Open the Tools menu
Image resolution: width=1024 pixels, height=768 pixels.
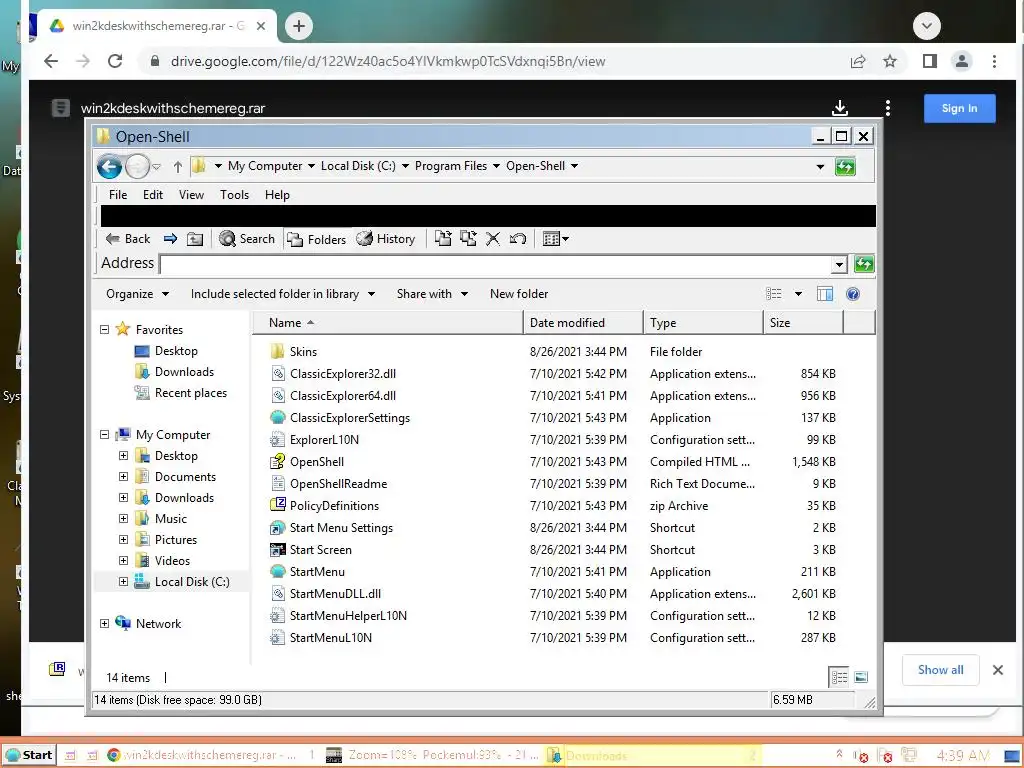(x=234, y=195)
